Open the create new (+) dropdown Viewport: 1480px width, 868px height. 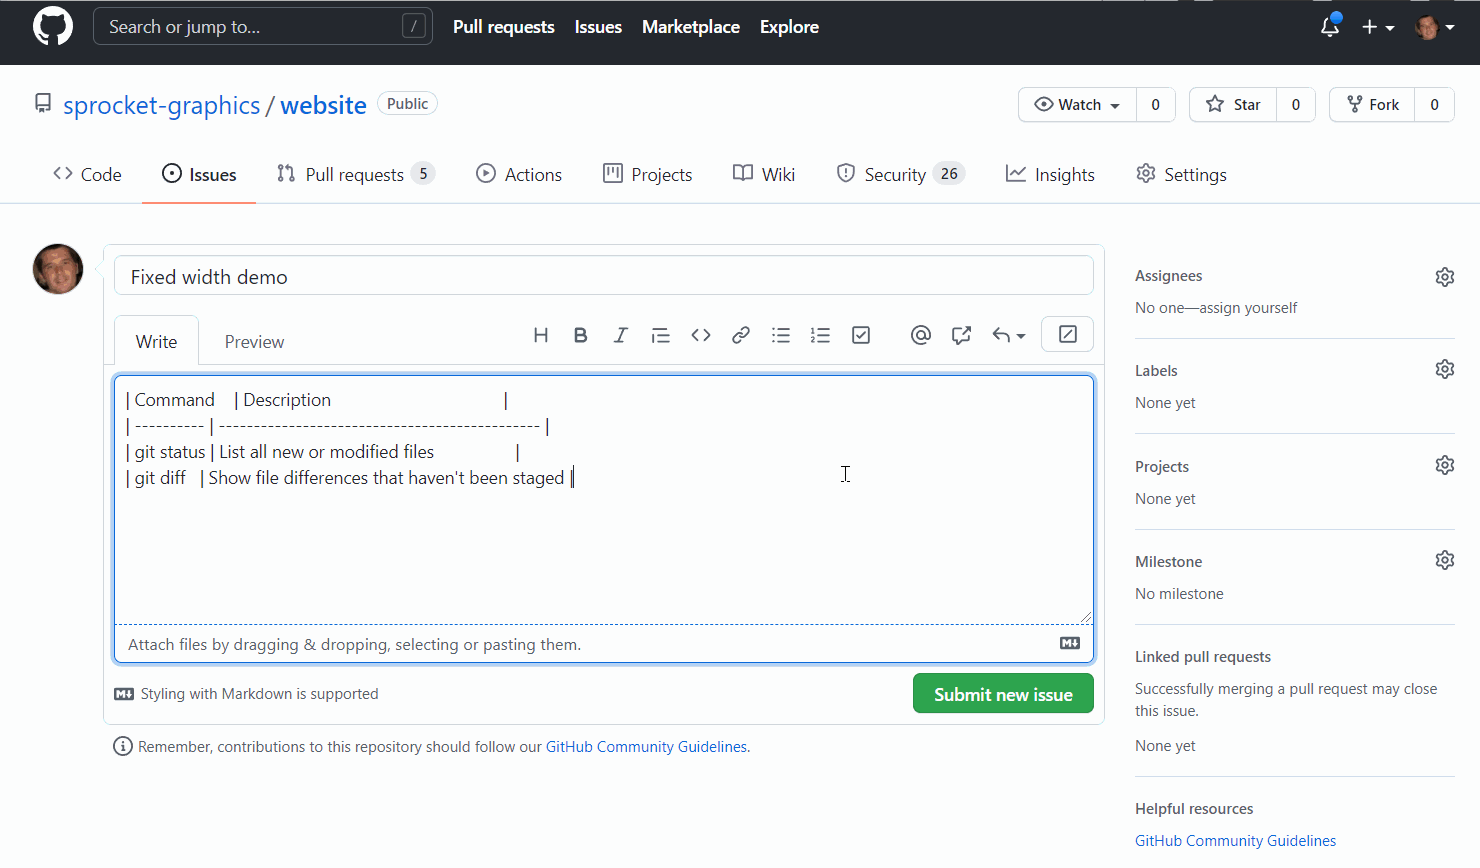[x=1377, y=27]
